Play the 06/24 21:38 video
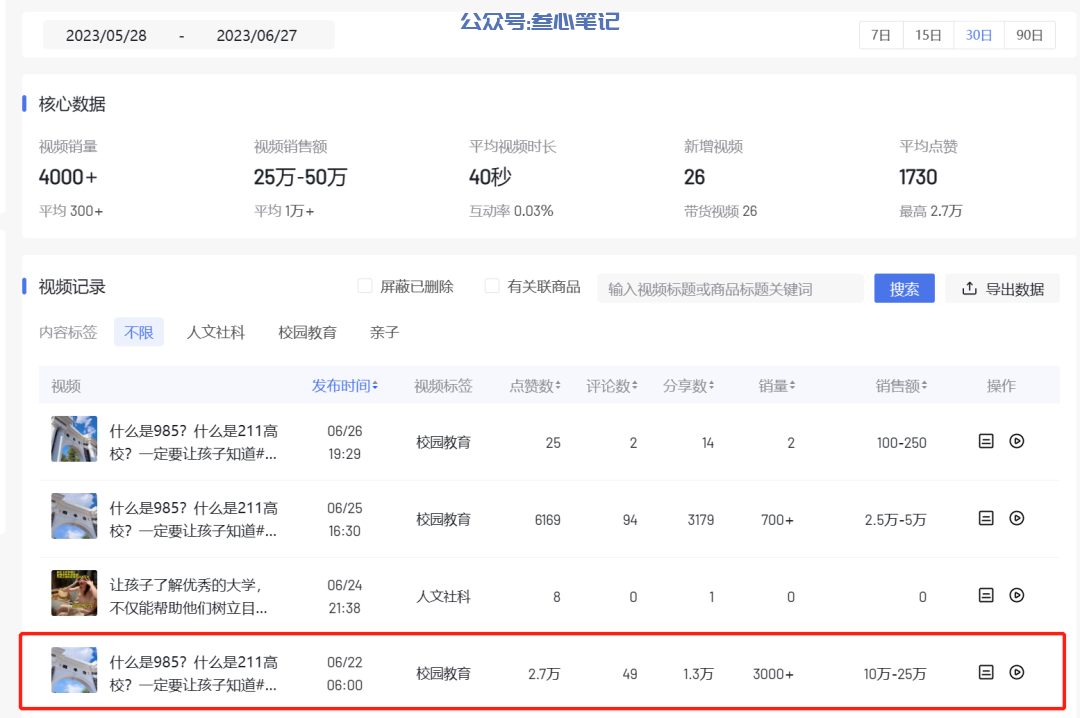1080x718 pixels. coord(1017,595)
